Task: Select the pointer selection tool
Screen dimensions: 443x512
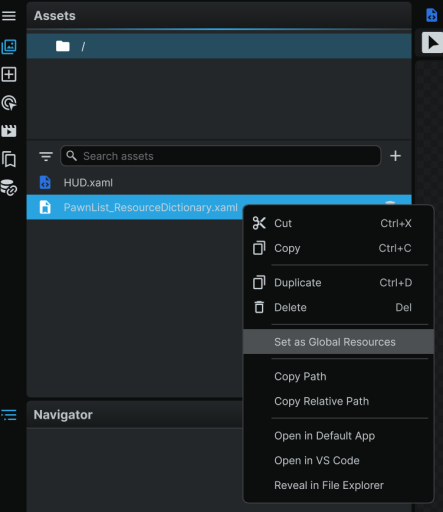Action: pos(432,43)
